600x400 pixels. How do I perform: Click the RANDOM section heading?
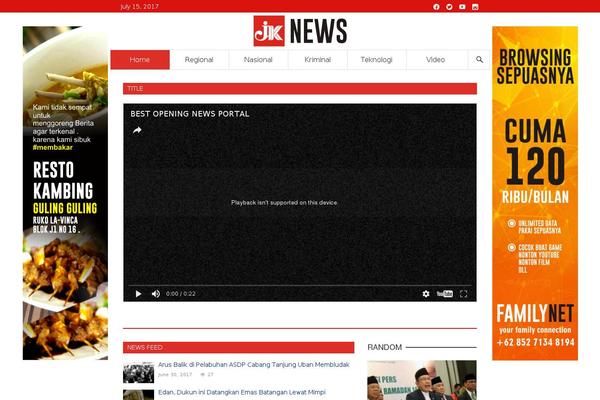click(x=385, y=347)
